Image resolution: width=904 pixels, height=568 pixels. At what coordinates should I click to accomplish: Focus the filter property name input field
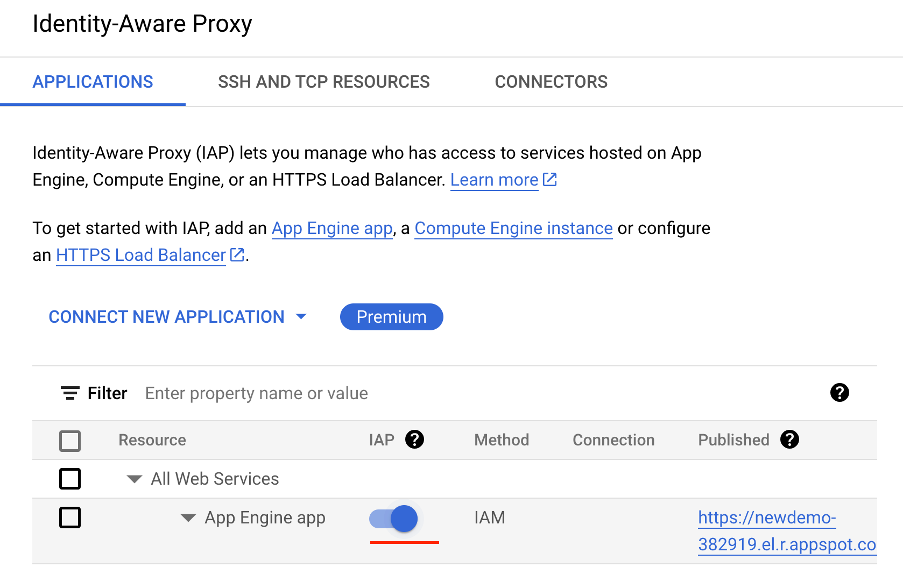[400, 393]
